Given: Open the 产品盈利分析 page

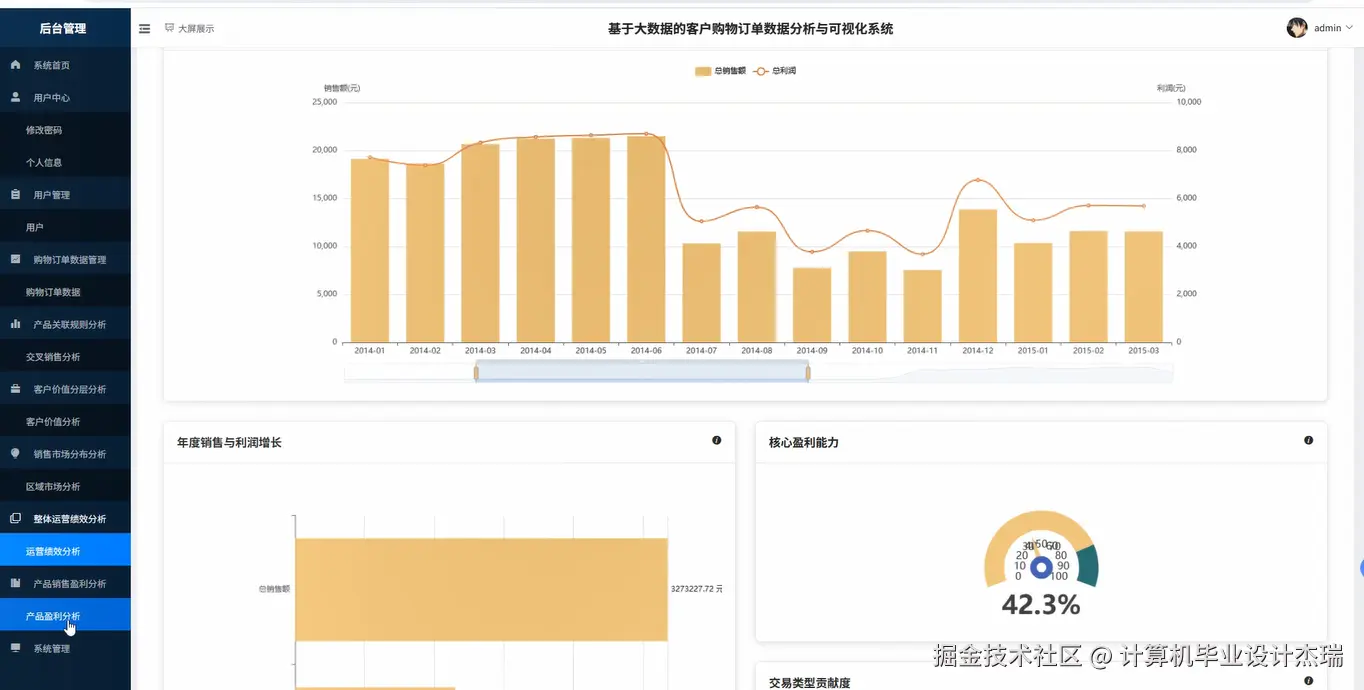Looking at the screenshot, I should tap(65, 616).
